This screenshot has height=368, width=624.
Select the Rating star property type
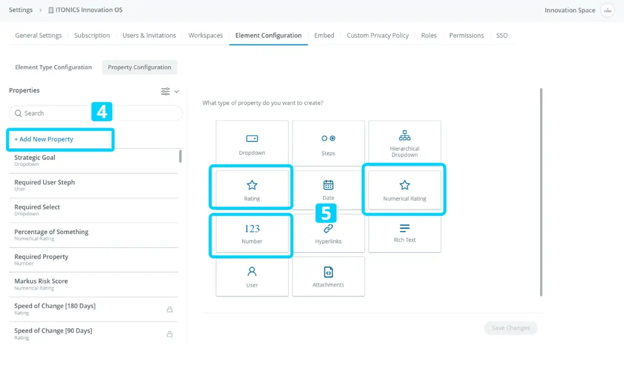click(252, 188)
